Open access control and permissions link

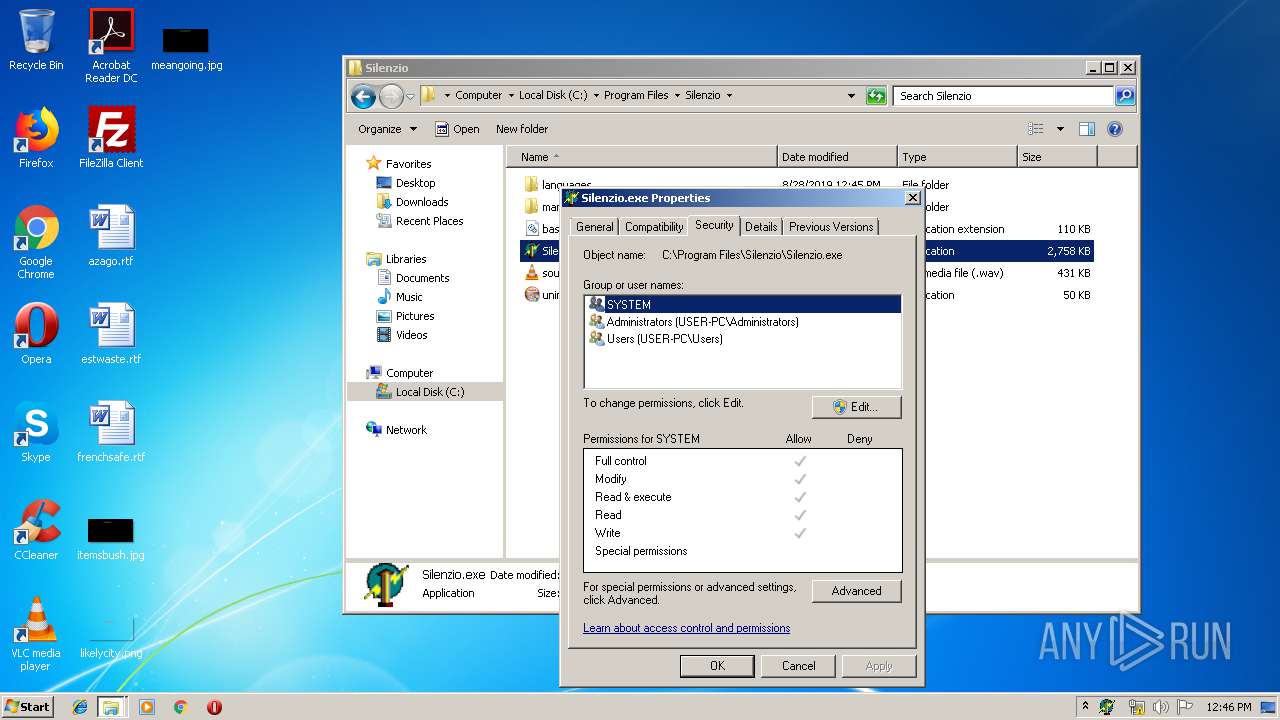tap(687, 628)
